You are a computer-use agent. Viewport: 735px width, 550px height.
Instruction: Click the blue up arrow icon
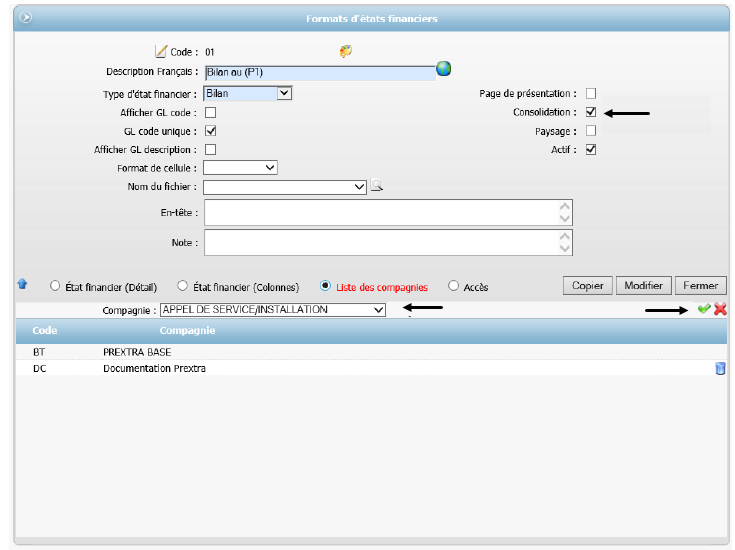click(23, 285)
